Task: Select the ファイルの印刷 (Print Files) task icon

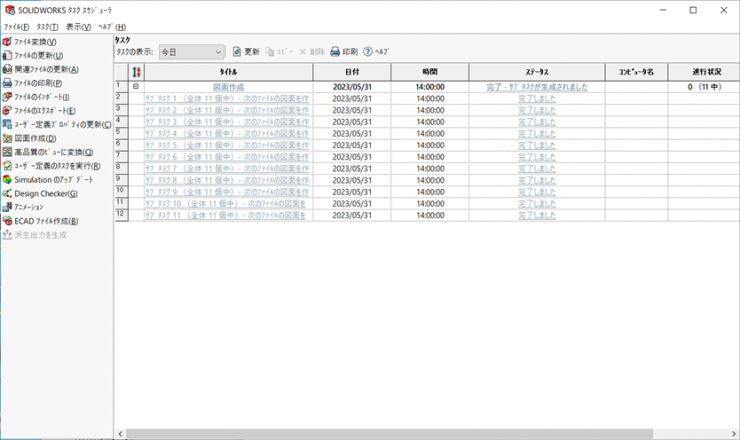Action: click(x=7, y=83)
